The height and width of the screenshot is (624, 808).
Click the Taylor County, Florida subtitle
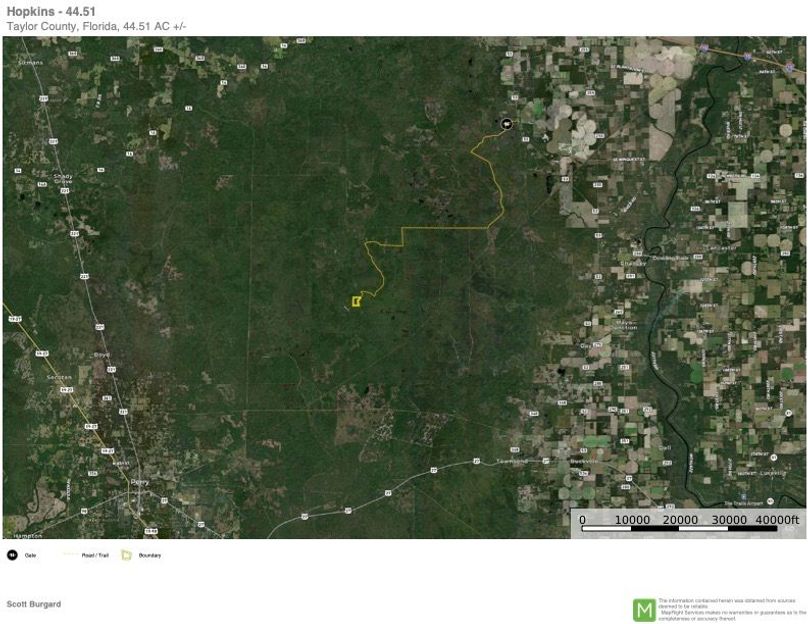click(x=96, y=27)
